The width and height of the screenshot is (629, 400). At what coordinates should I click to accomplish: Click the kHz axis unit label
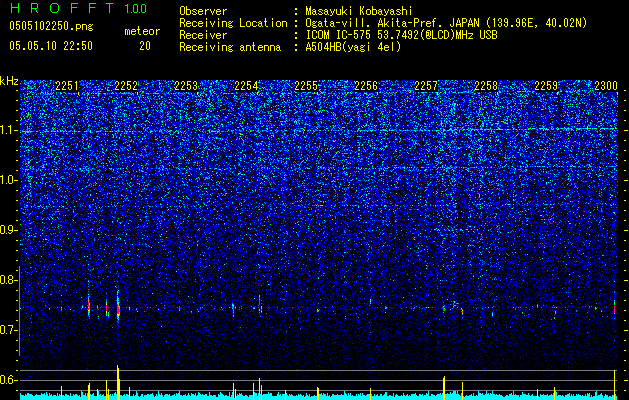9,81
